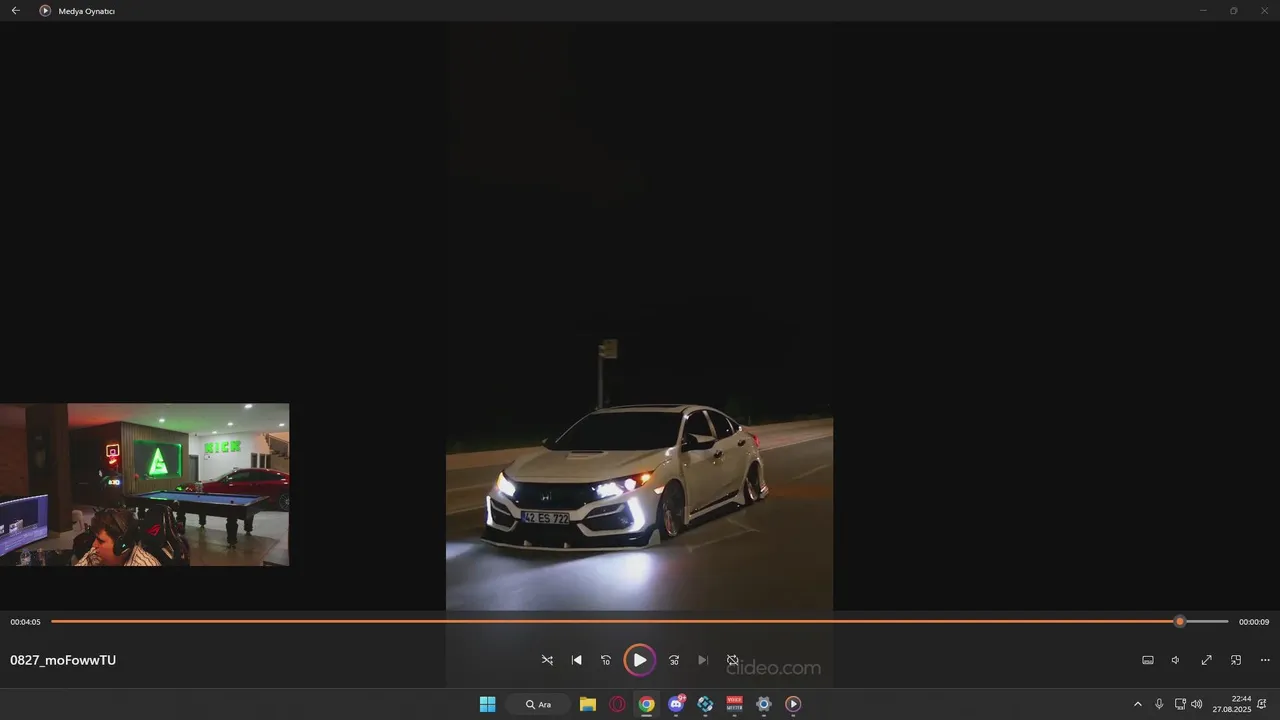Viewport: 1280px width, 720px height.
Task: Open Google Chrome from taskbar
Action: click(647, 704)
